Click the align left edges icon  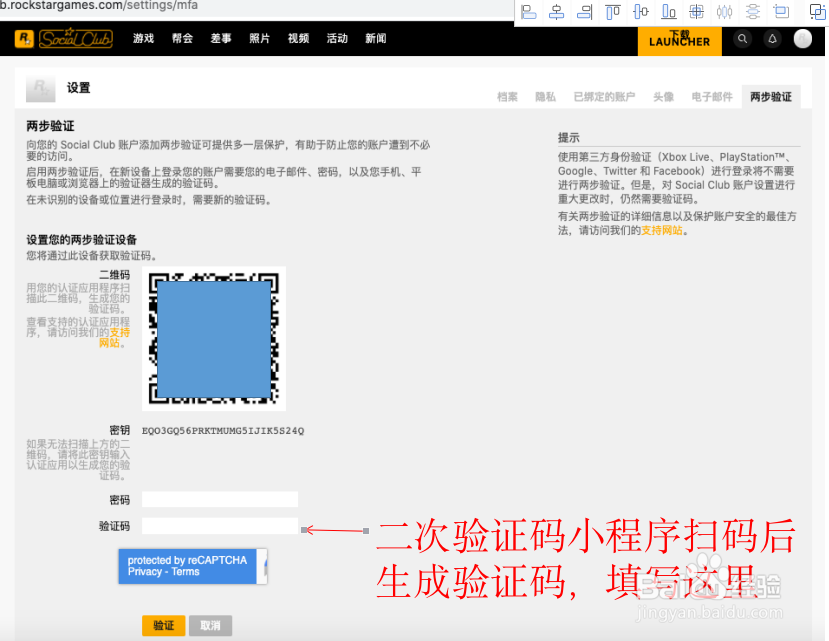[x=528, y=12]
